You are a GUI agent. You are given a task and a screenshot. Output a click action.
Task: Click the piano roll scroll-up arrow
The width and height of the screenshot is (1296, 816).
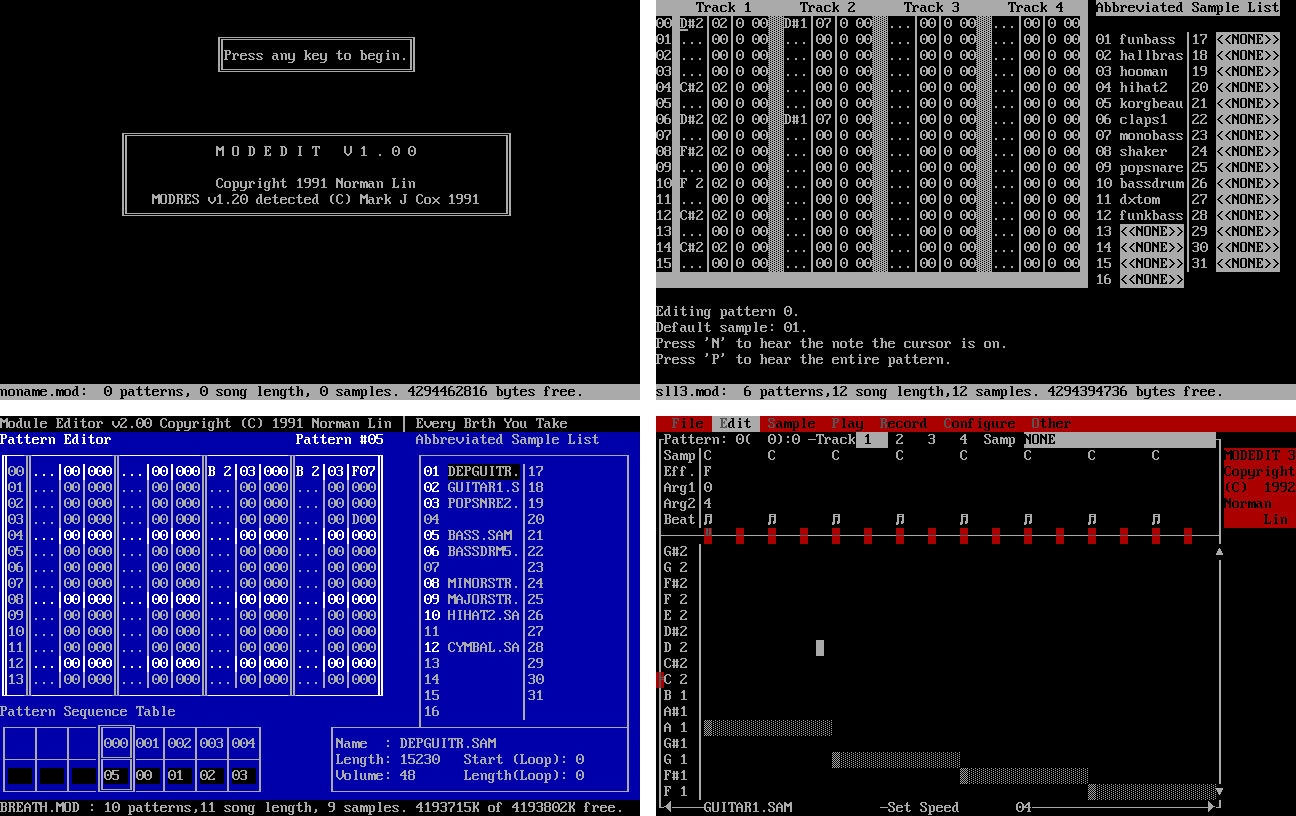tap(1219, 551)
